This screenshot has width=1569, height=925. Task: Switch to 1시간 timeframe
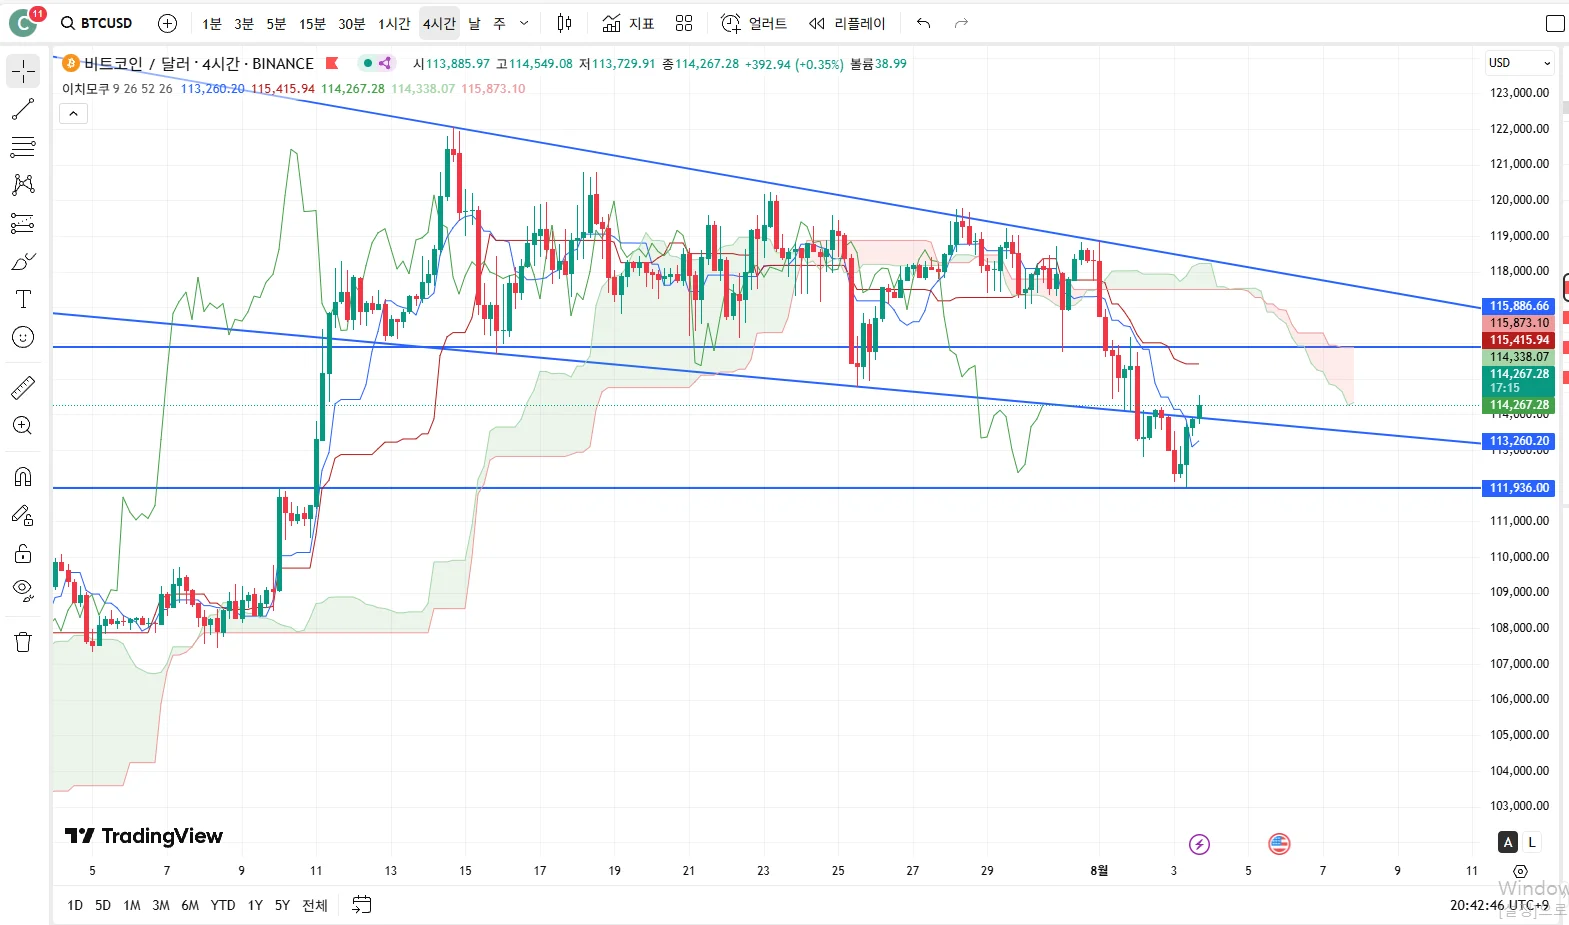click(x=394, y=23)
